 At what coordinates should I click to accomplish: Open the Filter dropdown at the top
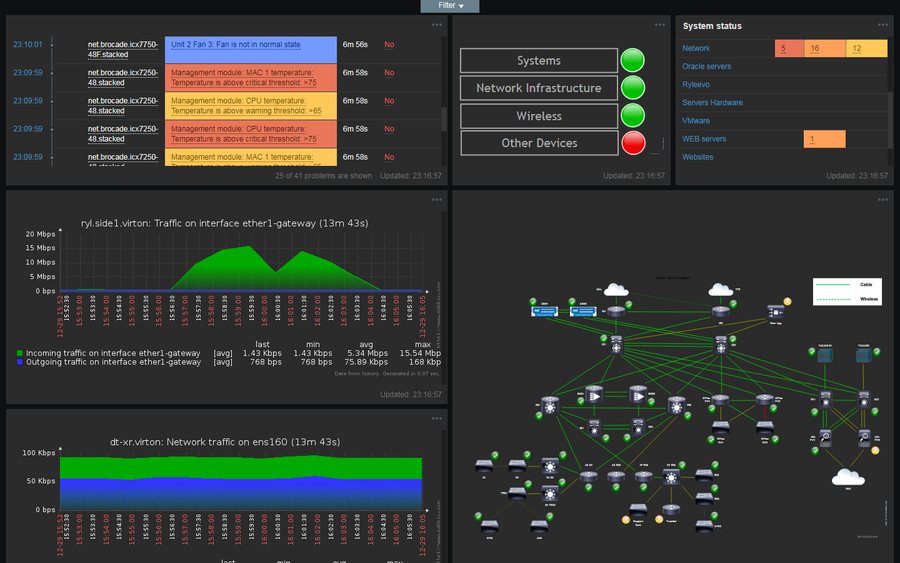click(450, 6)
